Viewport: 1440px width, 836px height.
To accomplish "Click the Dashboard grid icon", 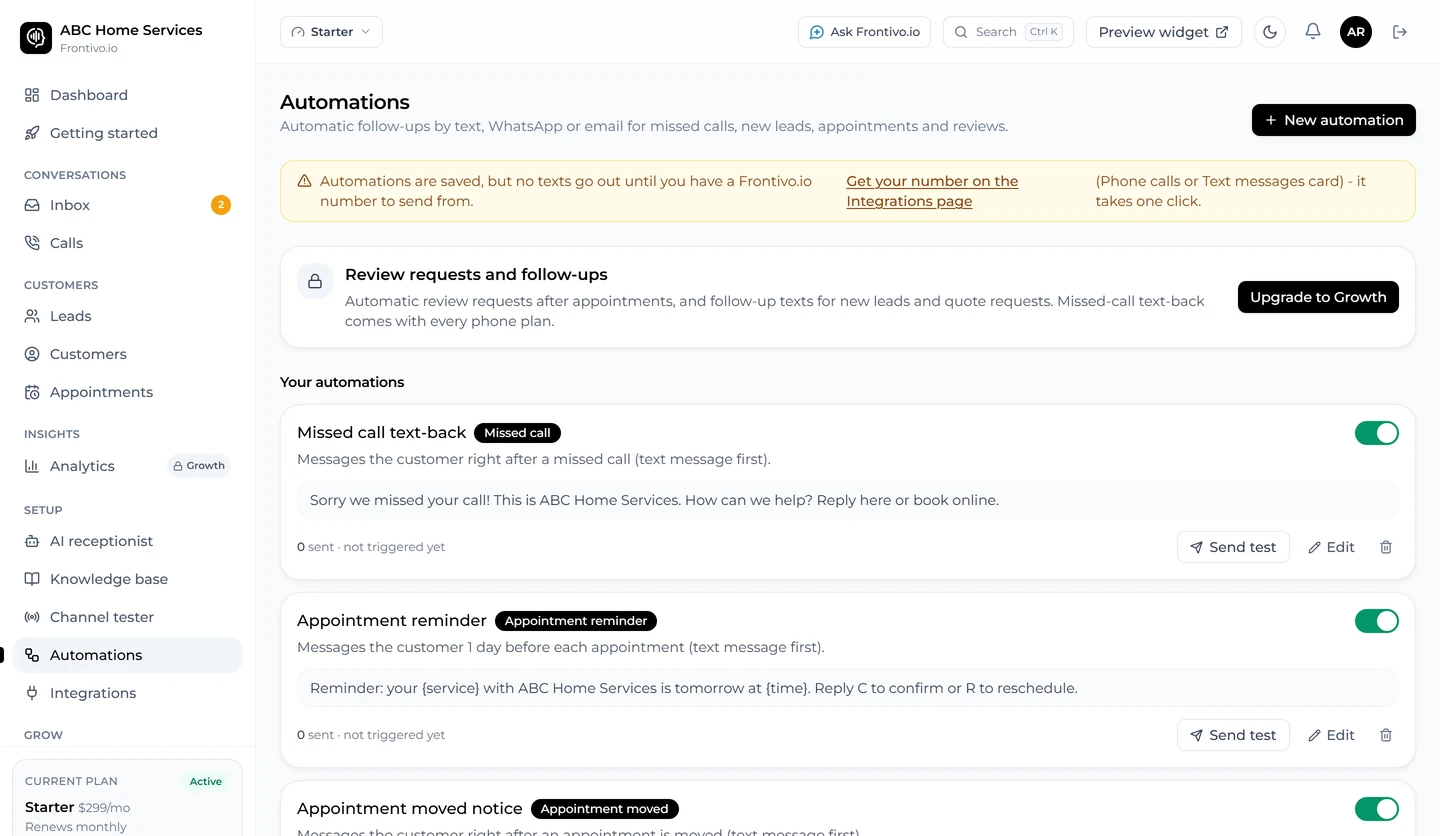I will tap(32, 95).
